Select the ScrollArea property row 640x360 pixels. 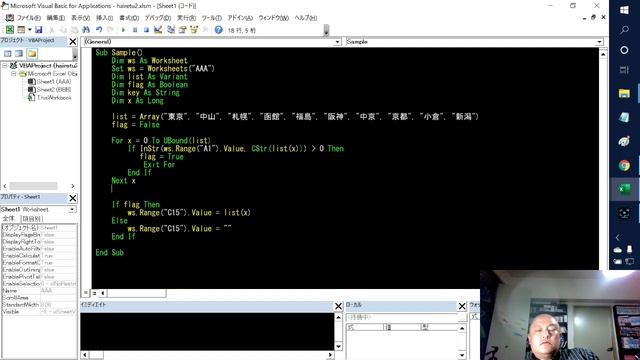39,298
